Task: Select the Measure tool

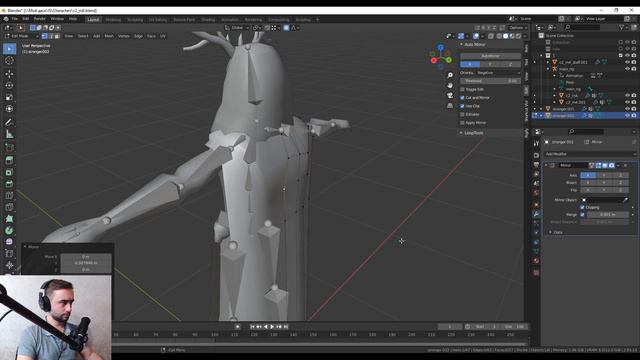Action: tap(9, 134)
